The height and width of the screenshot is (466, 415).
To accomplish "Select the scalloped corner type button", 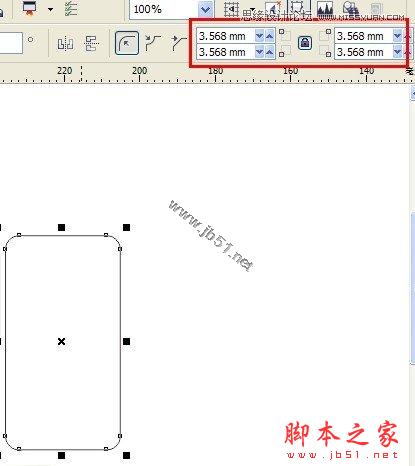I will coord(153,43).
